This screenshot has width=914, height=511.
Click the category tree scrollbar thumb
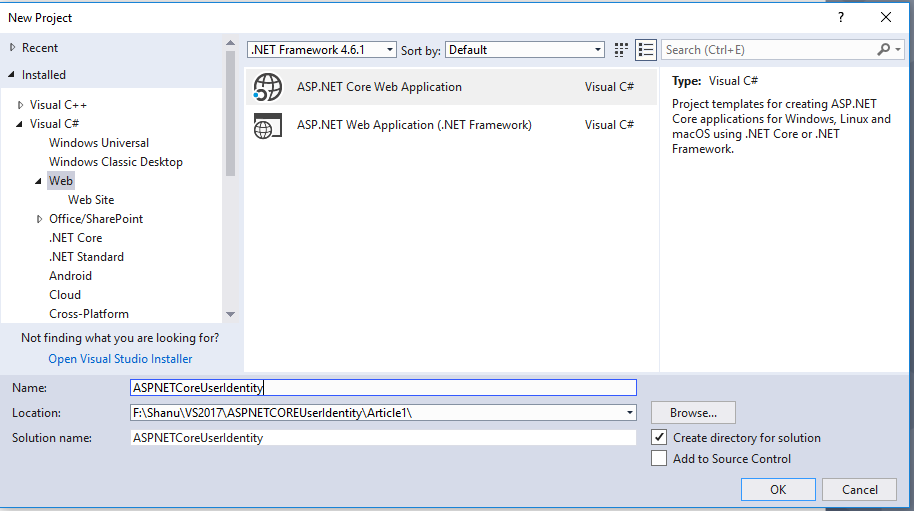230,114
